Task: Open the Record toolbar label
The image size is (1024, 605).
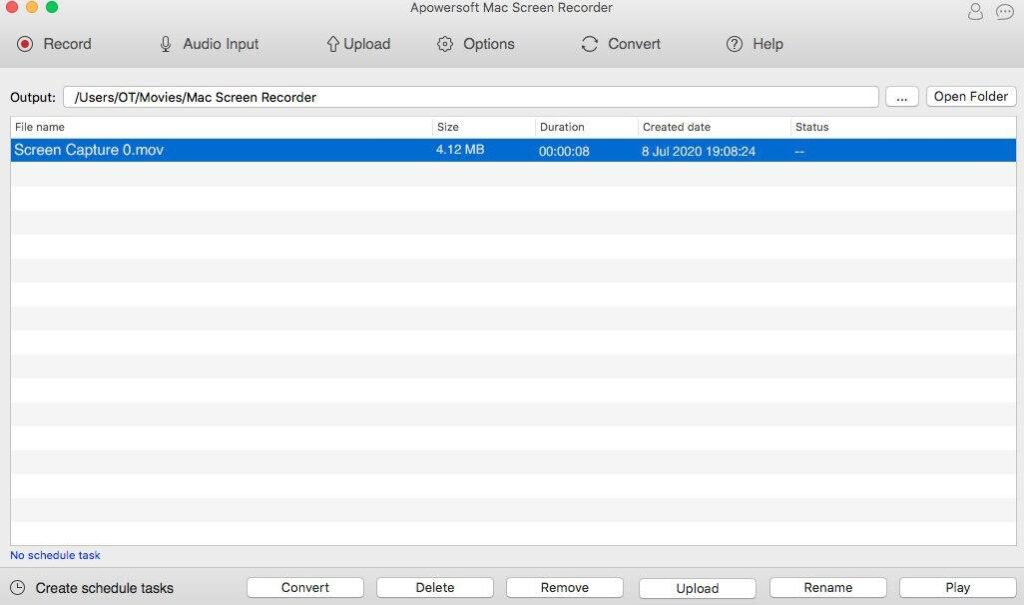Action: pos(67,44)
